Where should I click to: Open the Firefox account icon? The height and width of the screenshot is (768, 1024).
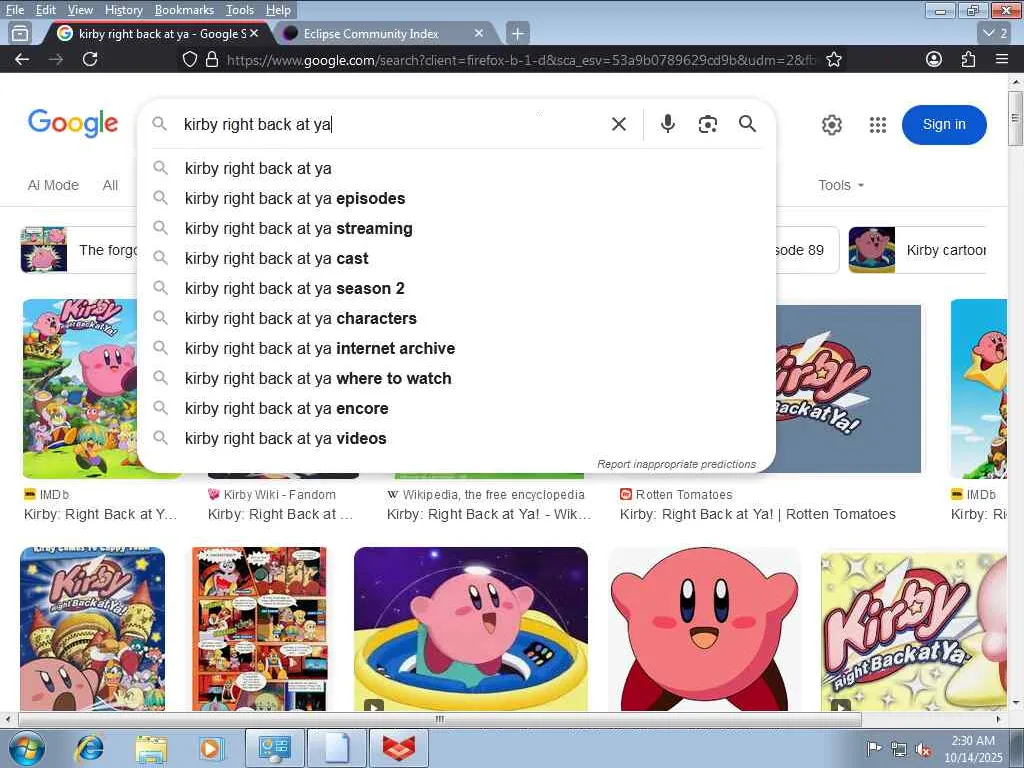coord(934,59)
